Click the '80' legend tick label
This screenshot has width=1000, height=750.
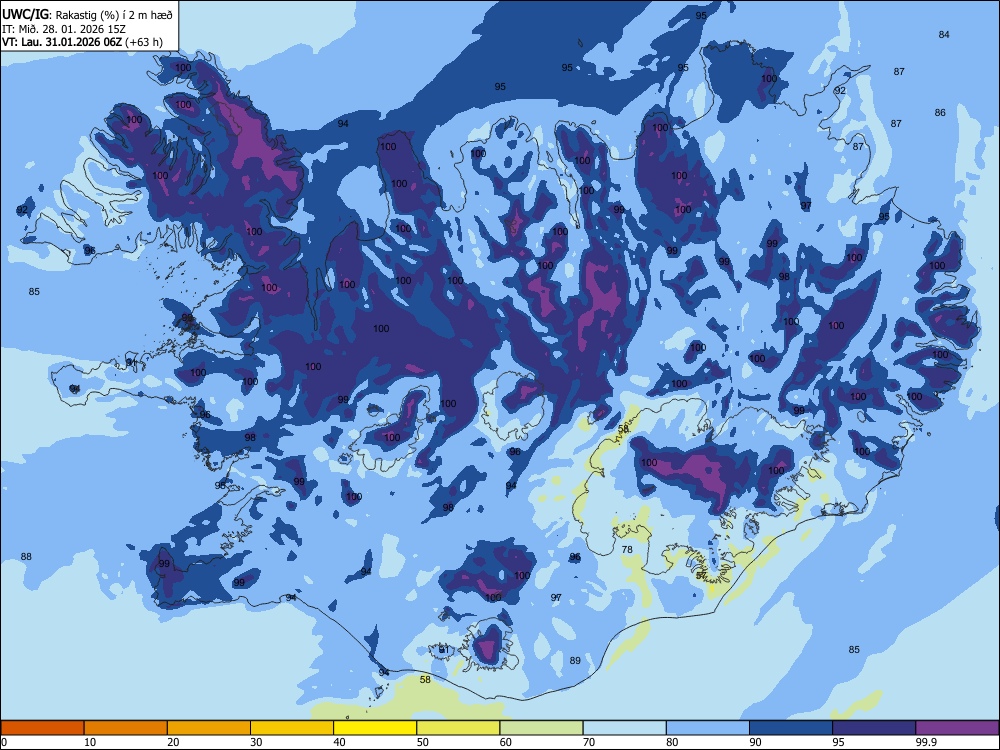pos(672,742)
